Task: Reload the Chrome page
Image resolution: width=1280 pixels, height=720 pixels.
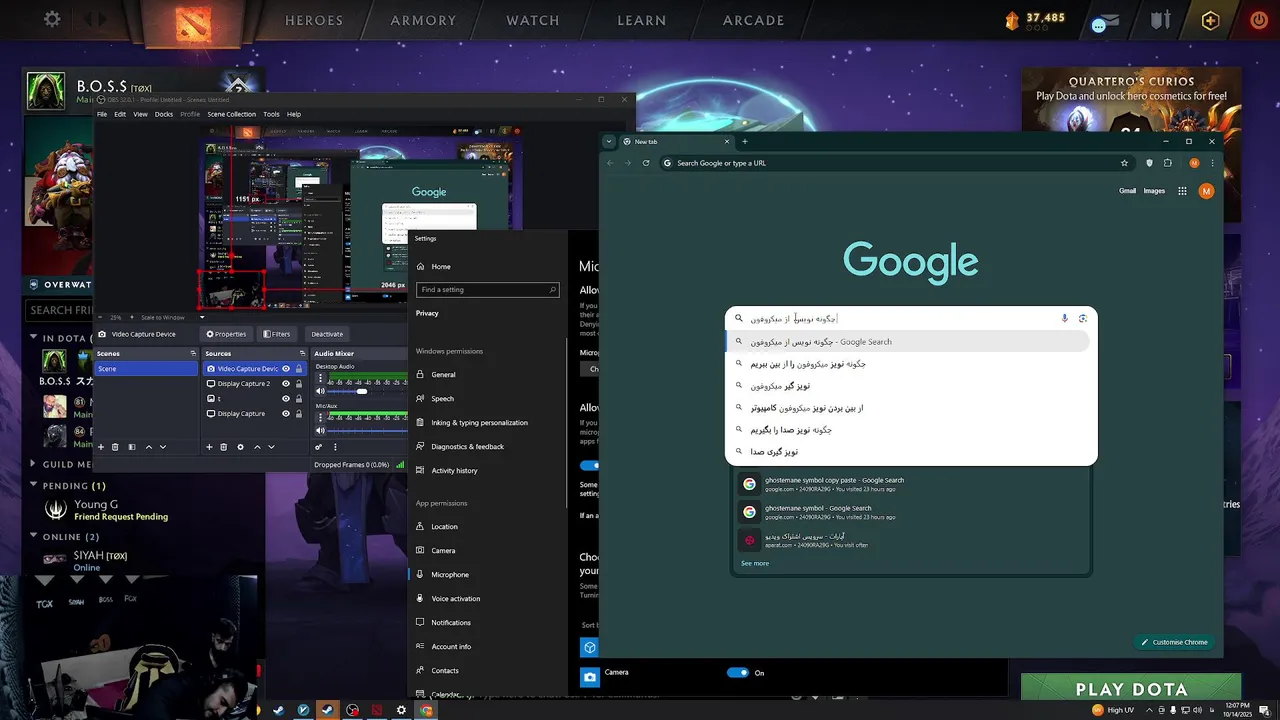Action: [x=646, y=163]
